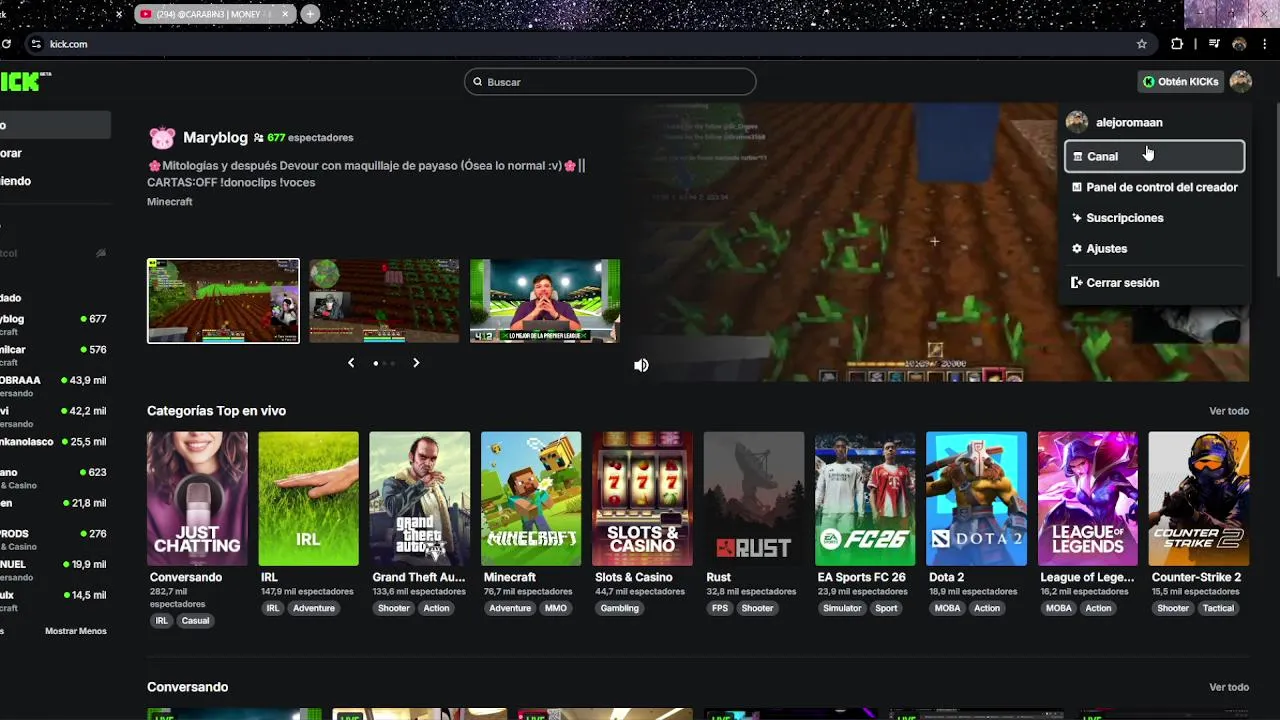The height and width of the screenshot is (720, 1280).
Task: Select the second carousel stream thumbnail
Action: click(384, 301)
